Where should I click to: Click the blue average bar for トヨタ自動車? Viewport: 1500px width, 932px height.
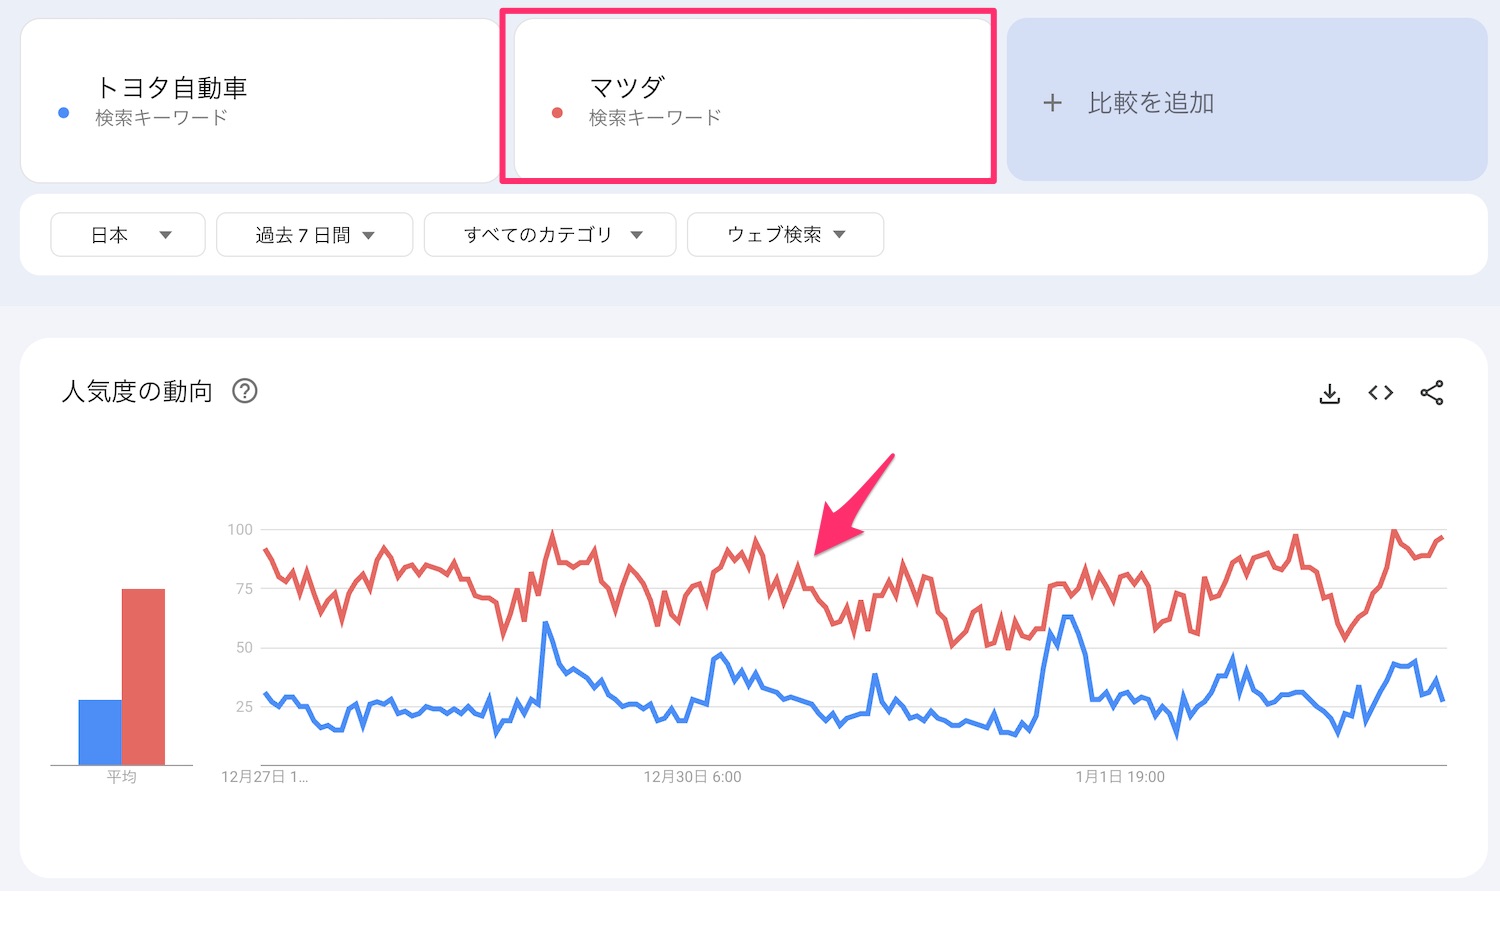click(100, 732)
